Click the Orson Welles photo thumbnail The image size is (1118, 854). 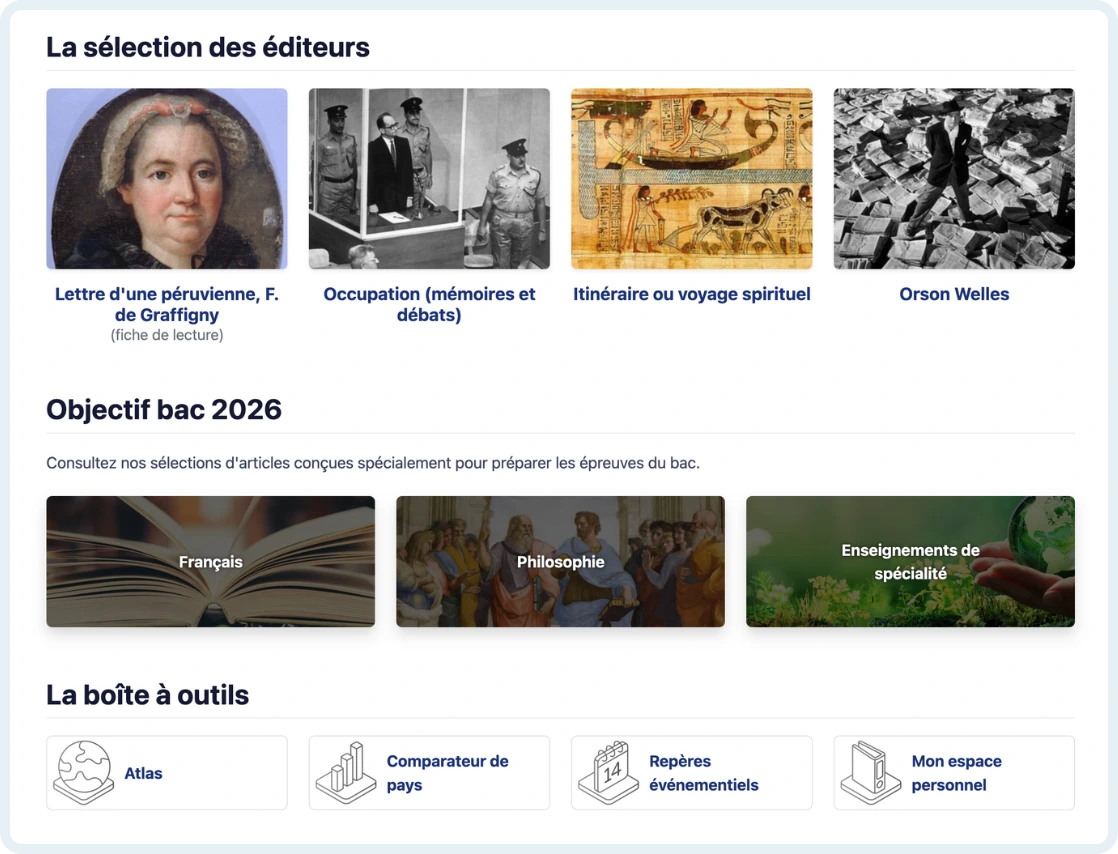pos(954,179)
